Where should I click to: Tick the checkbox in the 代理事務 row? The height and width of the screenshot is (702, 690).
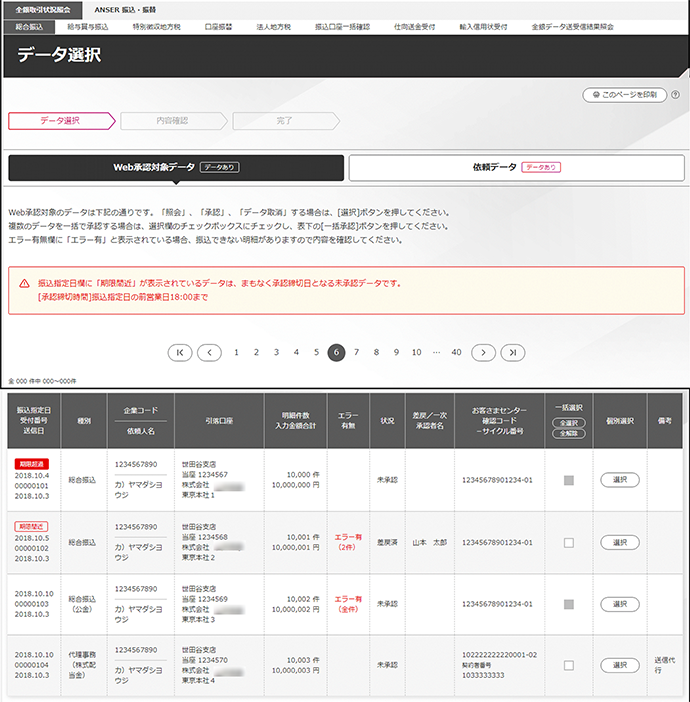(568, 665)
